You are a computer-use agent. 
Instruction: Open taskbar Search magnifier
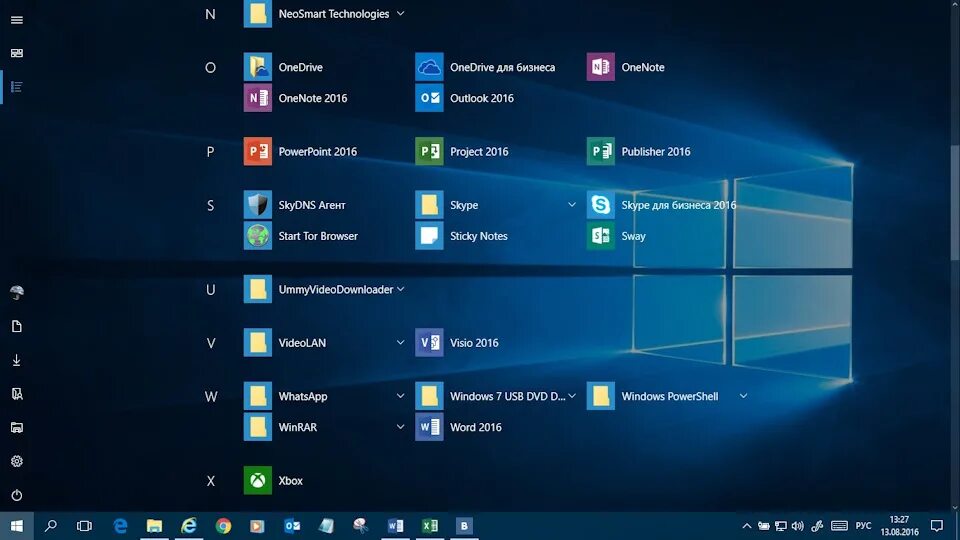51,526
